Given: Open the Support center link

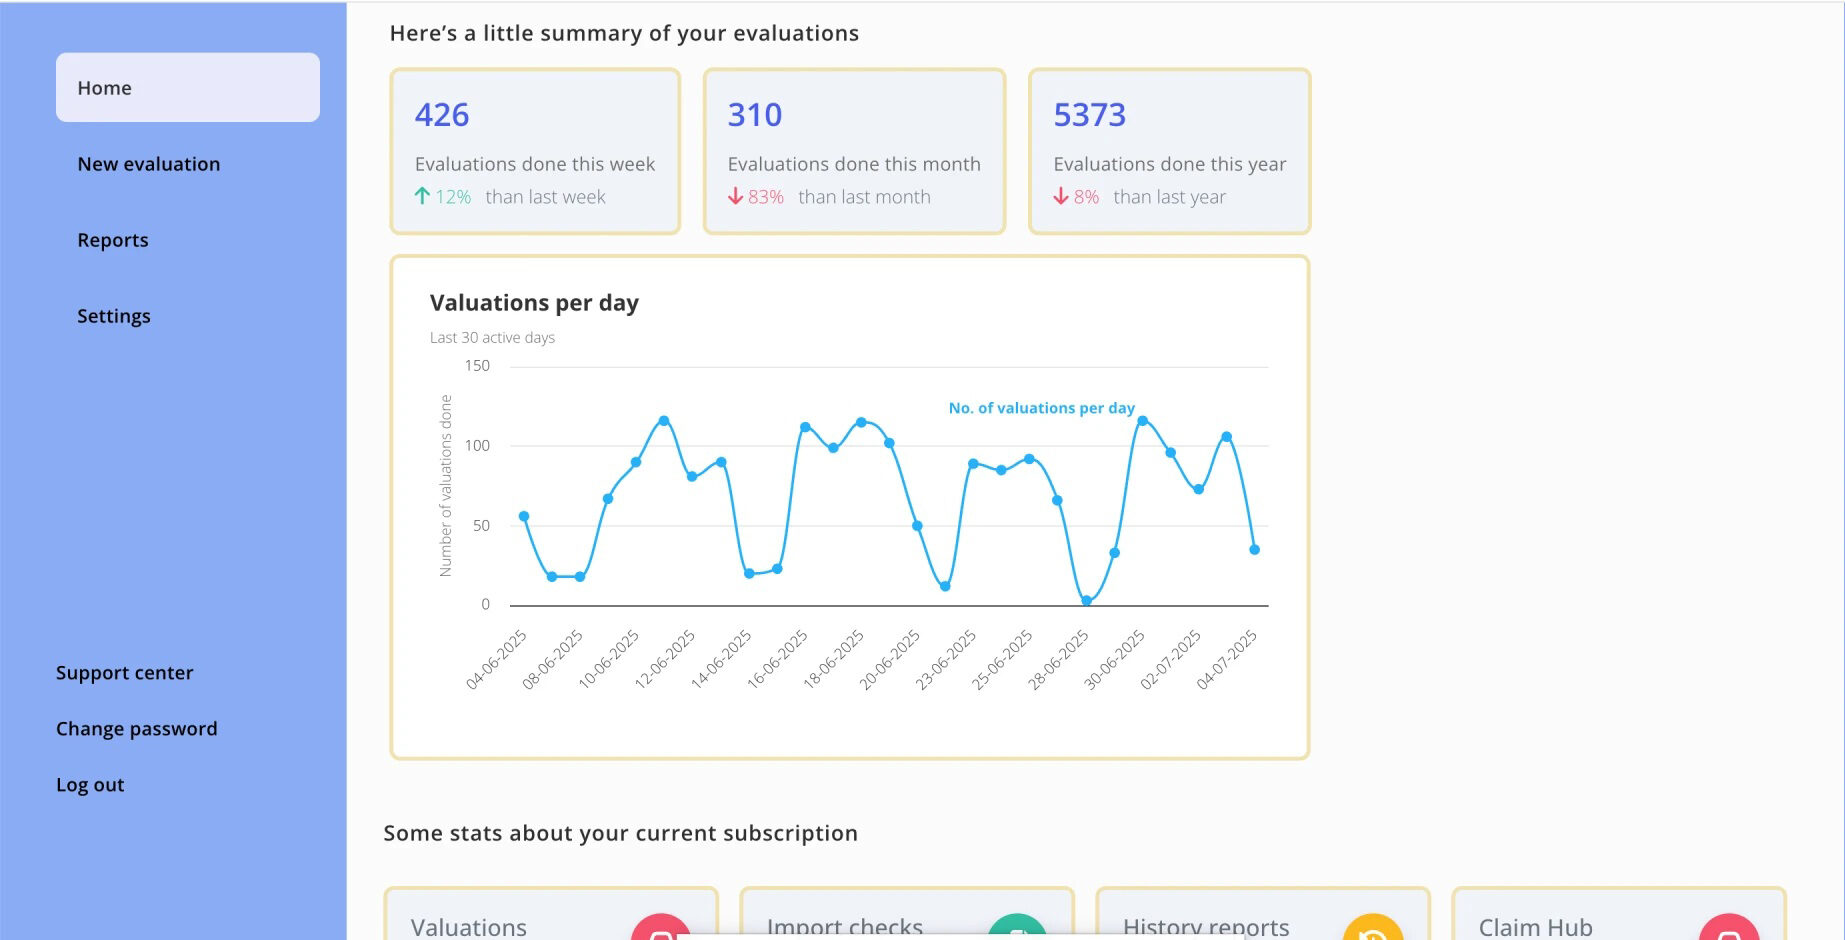Looking at the screenshot, I should (x=125, y=673).
